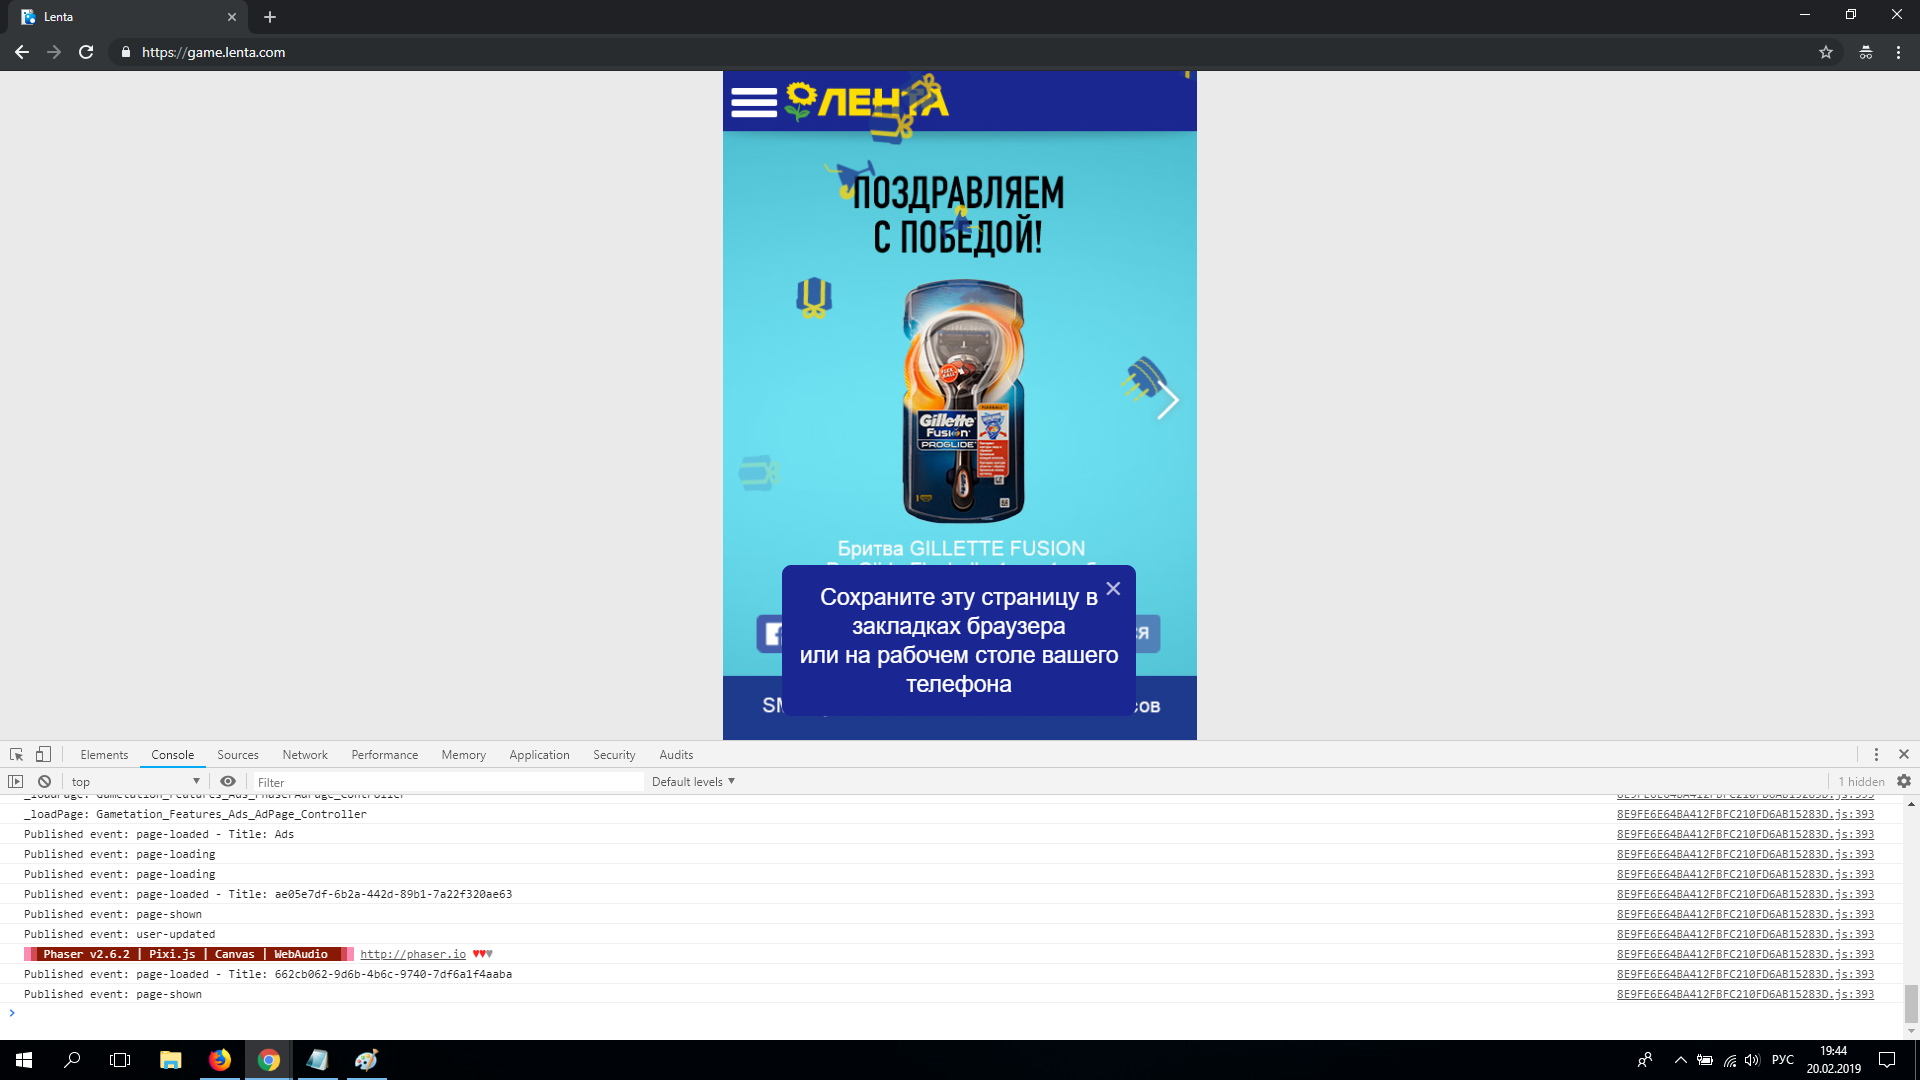The image size is (1920, 1080).
Task: Open source link for 'user-updated' log line
Action: [1745, 934]
